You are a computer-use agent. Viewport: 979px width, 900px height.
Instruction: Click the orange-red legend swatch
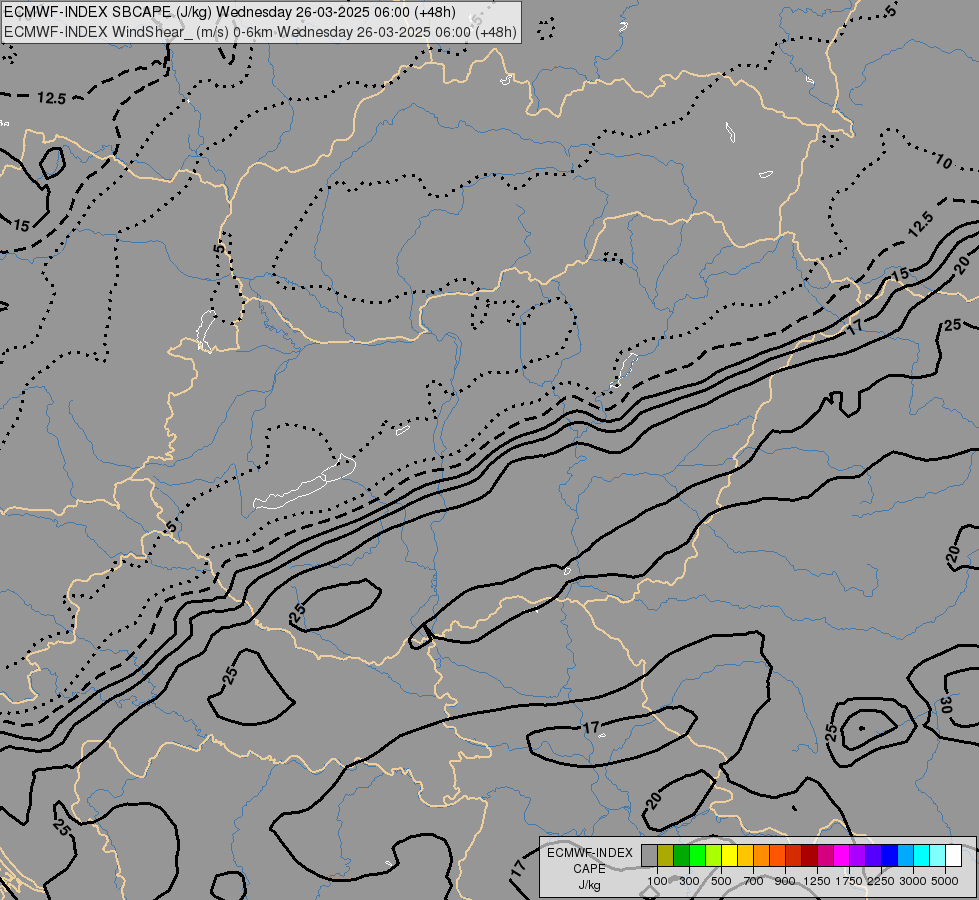[x=777, y=856]
